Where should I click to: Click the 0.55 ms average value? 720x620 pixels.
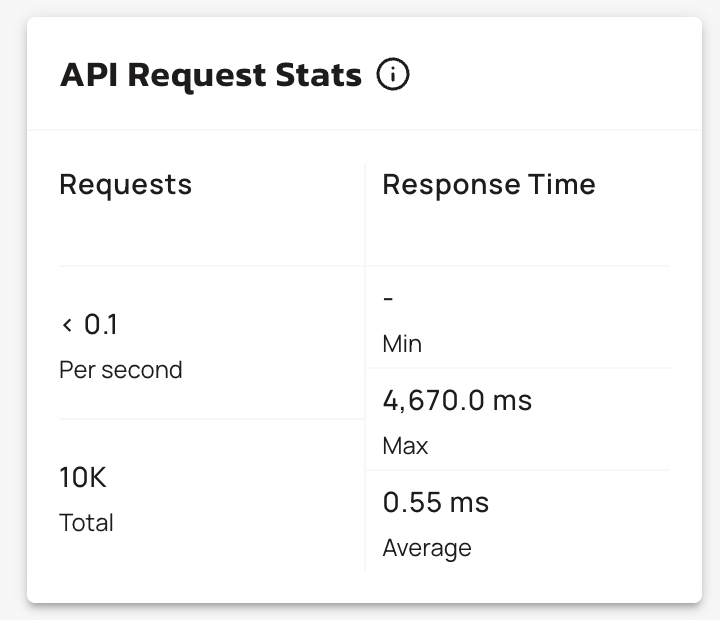click(x=435, y=502)
